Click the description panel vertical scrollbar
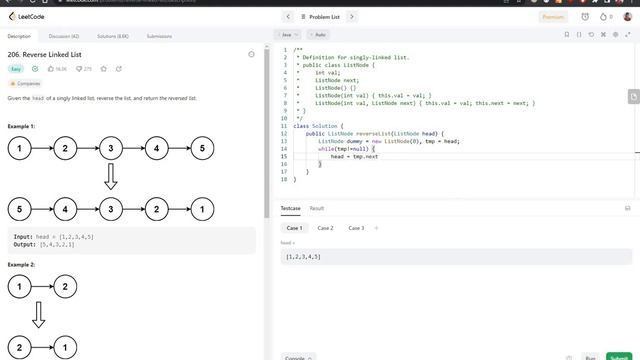640x360 pixels. pyautogui.click(x=267, y=133)
